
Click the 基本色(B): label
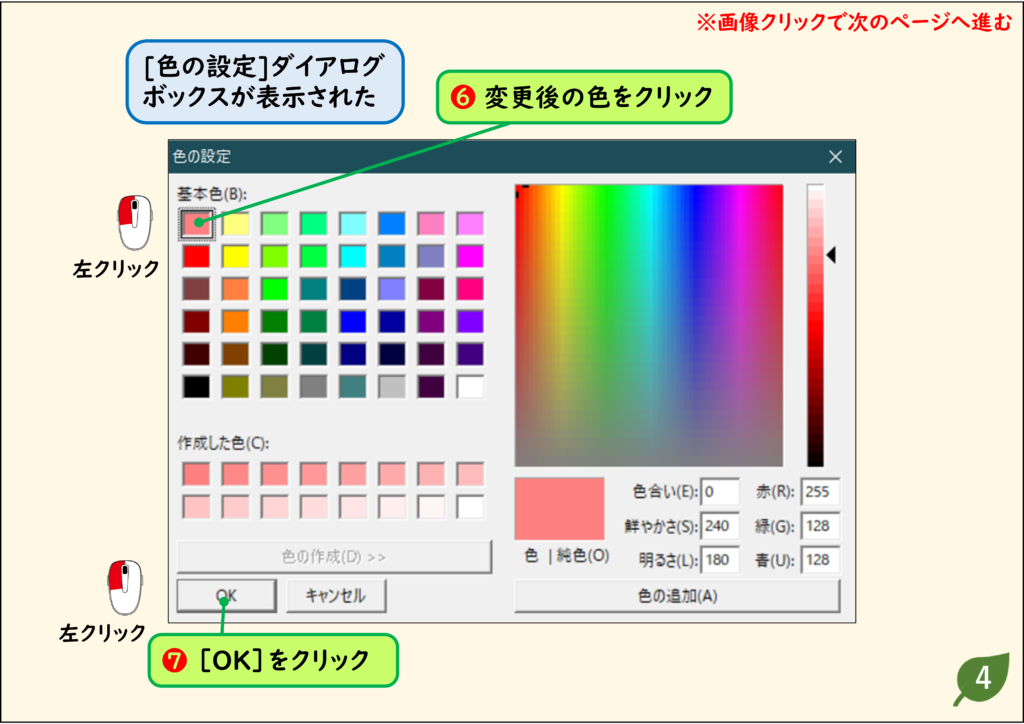coord(212,194)
